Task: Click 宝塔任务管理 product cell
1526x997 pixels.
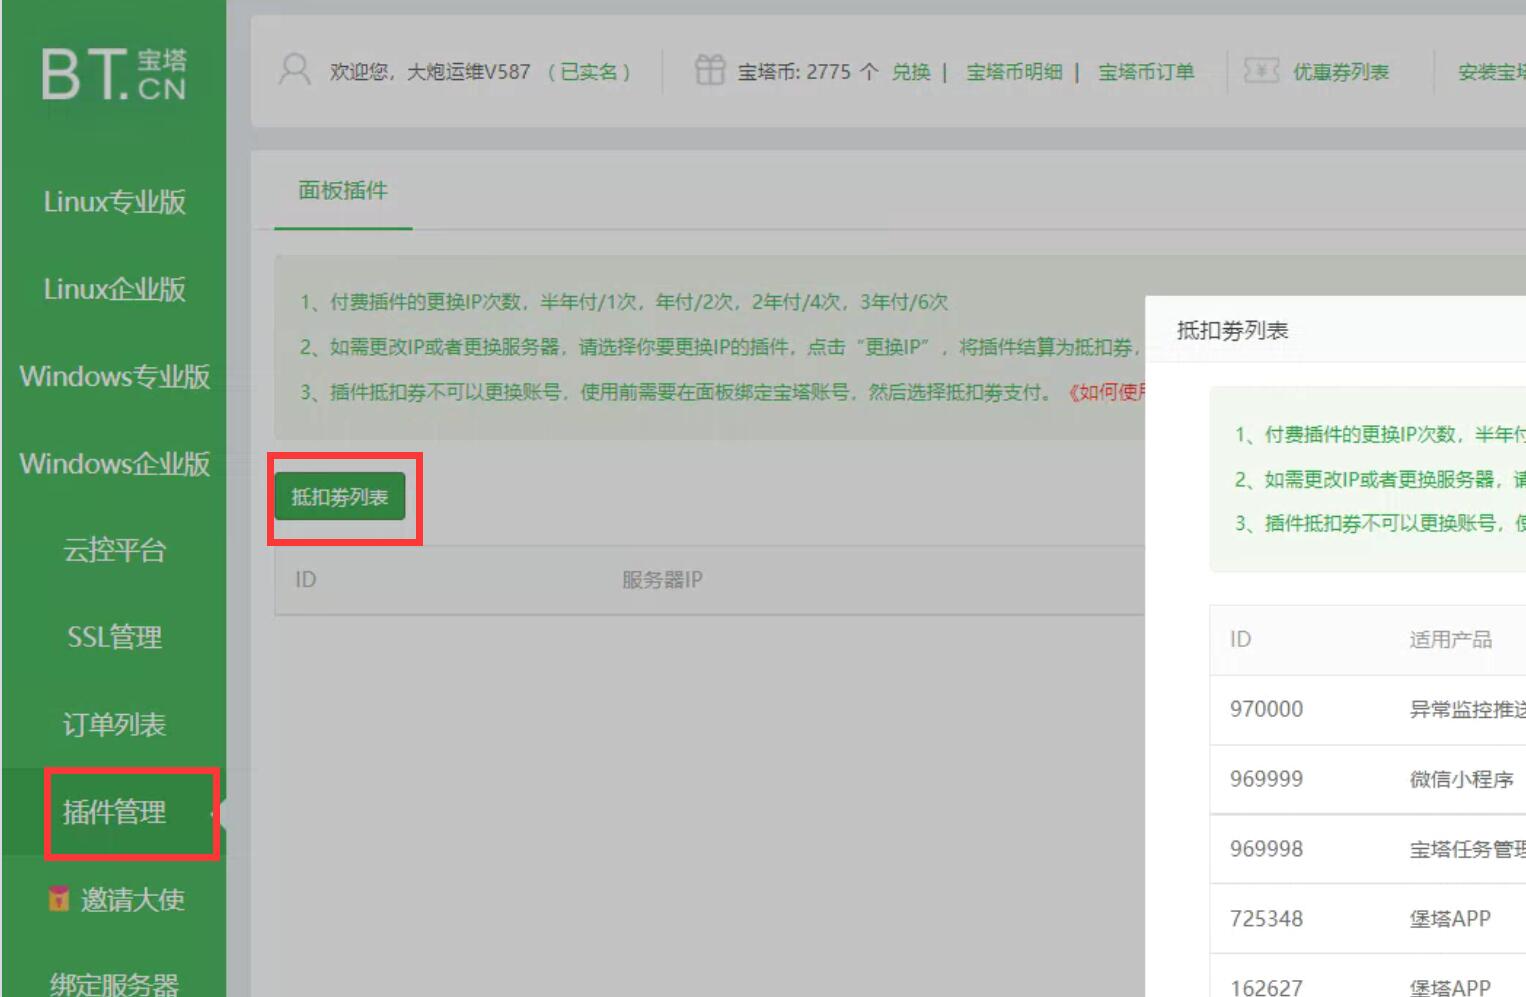Action: tap(1467, 849)
